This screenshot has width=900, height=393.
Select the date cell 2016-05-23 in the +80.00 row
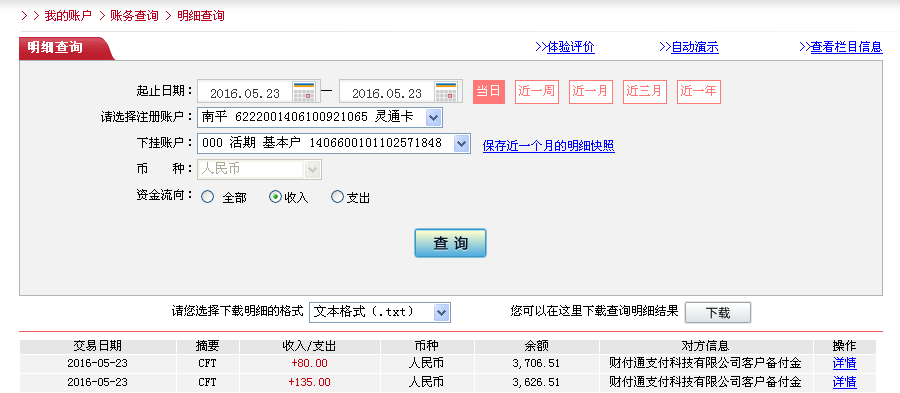[x=98, y=363]
